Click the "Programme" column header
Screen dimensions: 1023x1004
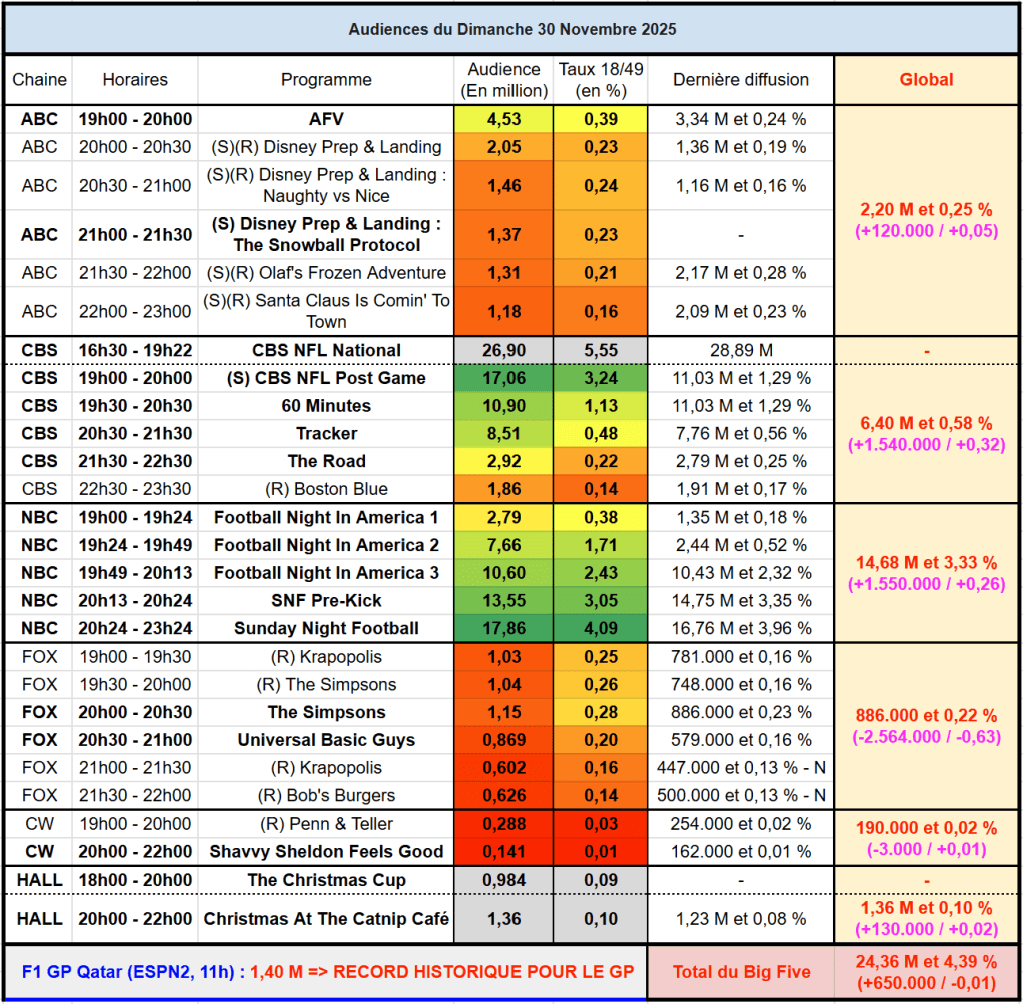(x=326, y=80)
